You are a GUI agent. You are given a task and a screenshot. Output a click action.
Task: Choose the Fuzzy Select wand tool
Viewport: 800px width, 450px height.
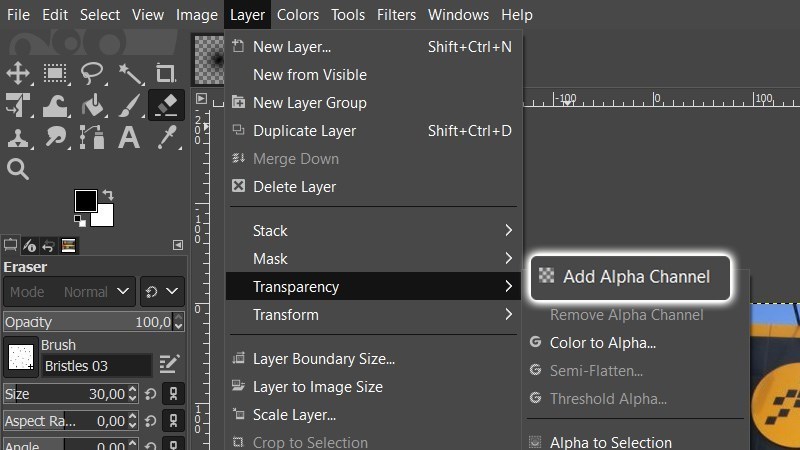(x=130, y=73)
